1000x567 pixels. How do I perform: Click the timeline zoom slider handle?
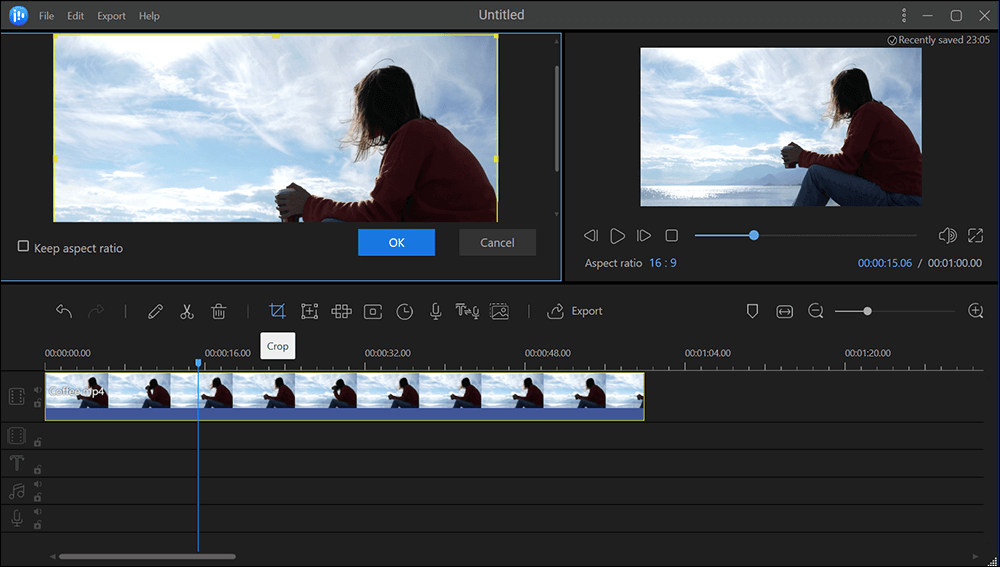[867, 311]
